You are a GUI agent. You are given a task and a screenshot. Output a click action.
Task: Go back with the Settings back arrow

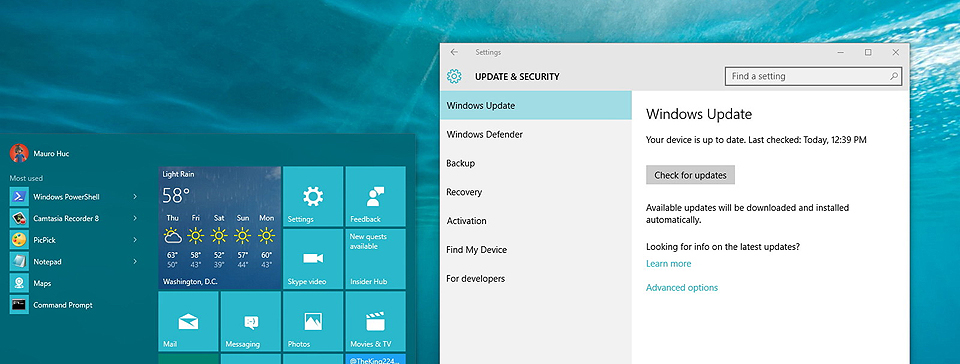coord(454,53)
